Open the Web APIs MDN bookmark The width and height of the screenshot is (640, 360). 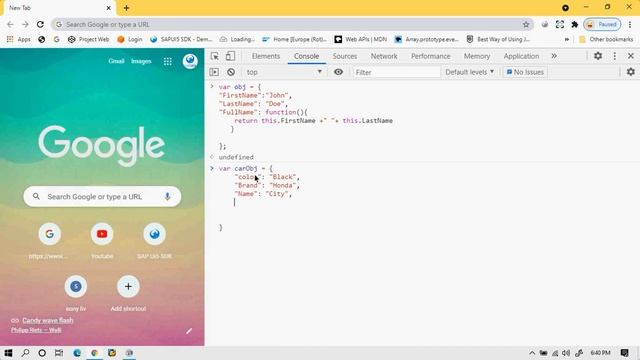coord(360,39)
